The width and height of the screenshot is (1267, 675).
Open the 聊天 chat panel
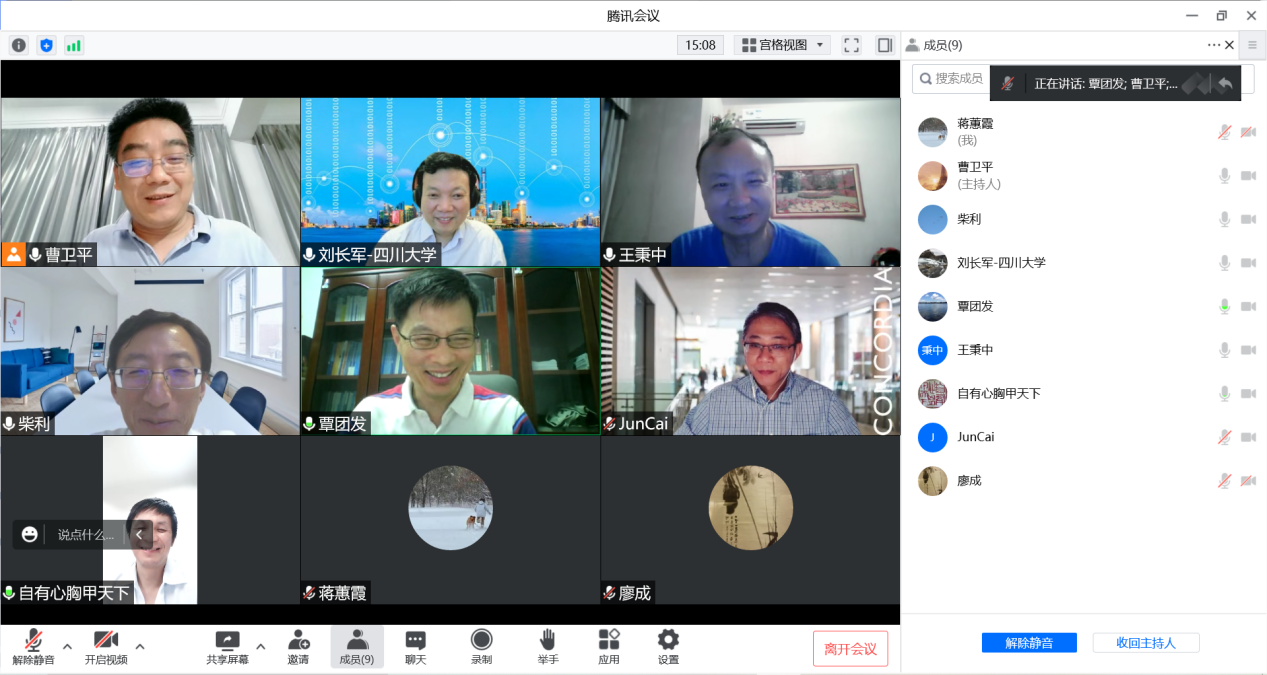pyautogui.click(x=415, y=647)
